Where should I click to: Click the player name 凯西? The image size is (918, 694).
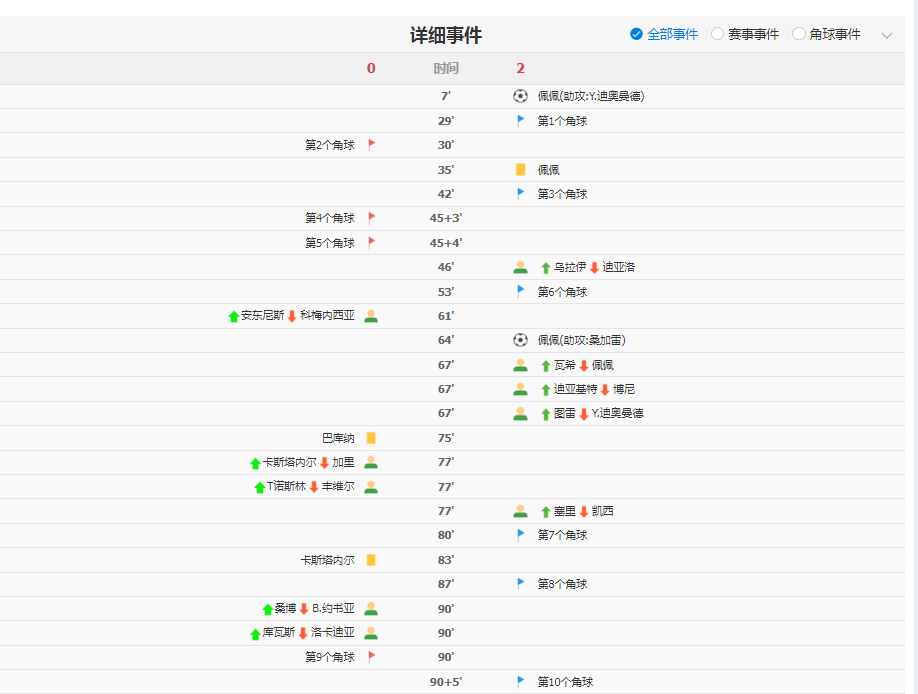(x=602, y=511)
